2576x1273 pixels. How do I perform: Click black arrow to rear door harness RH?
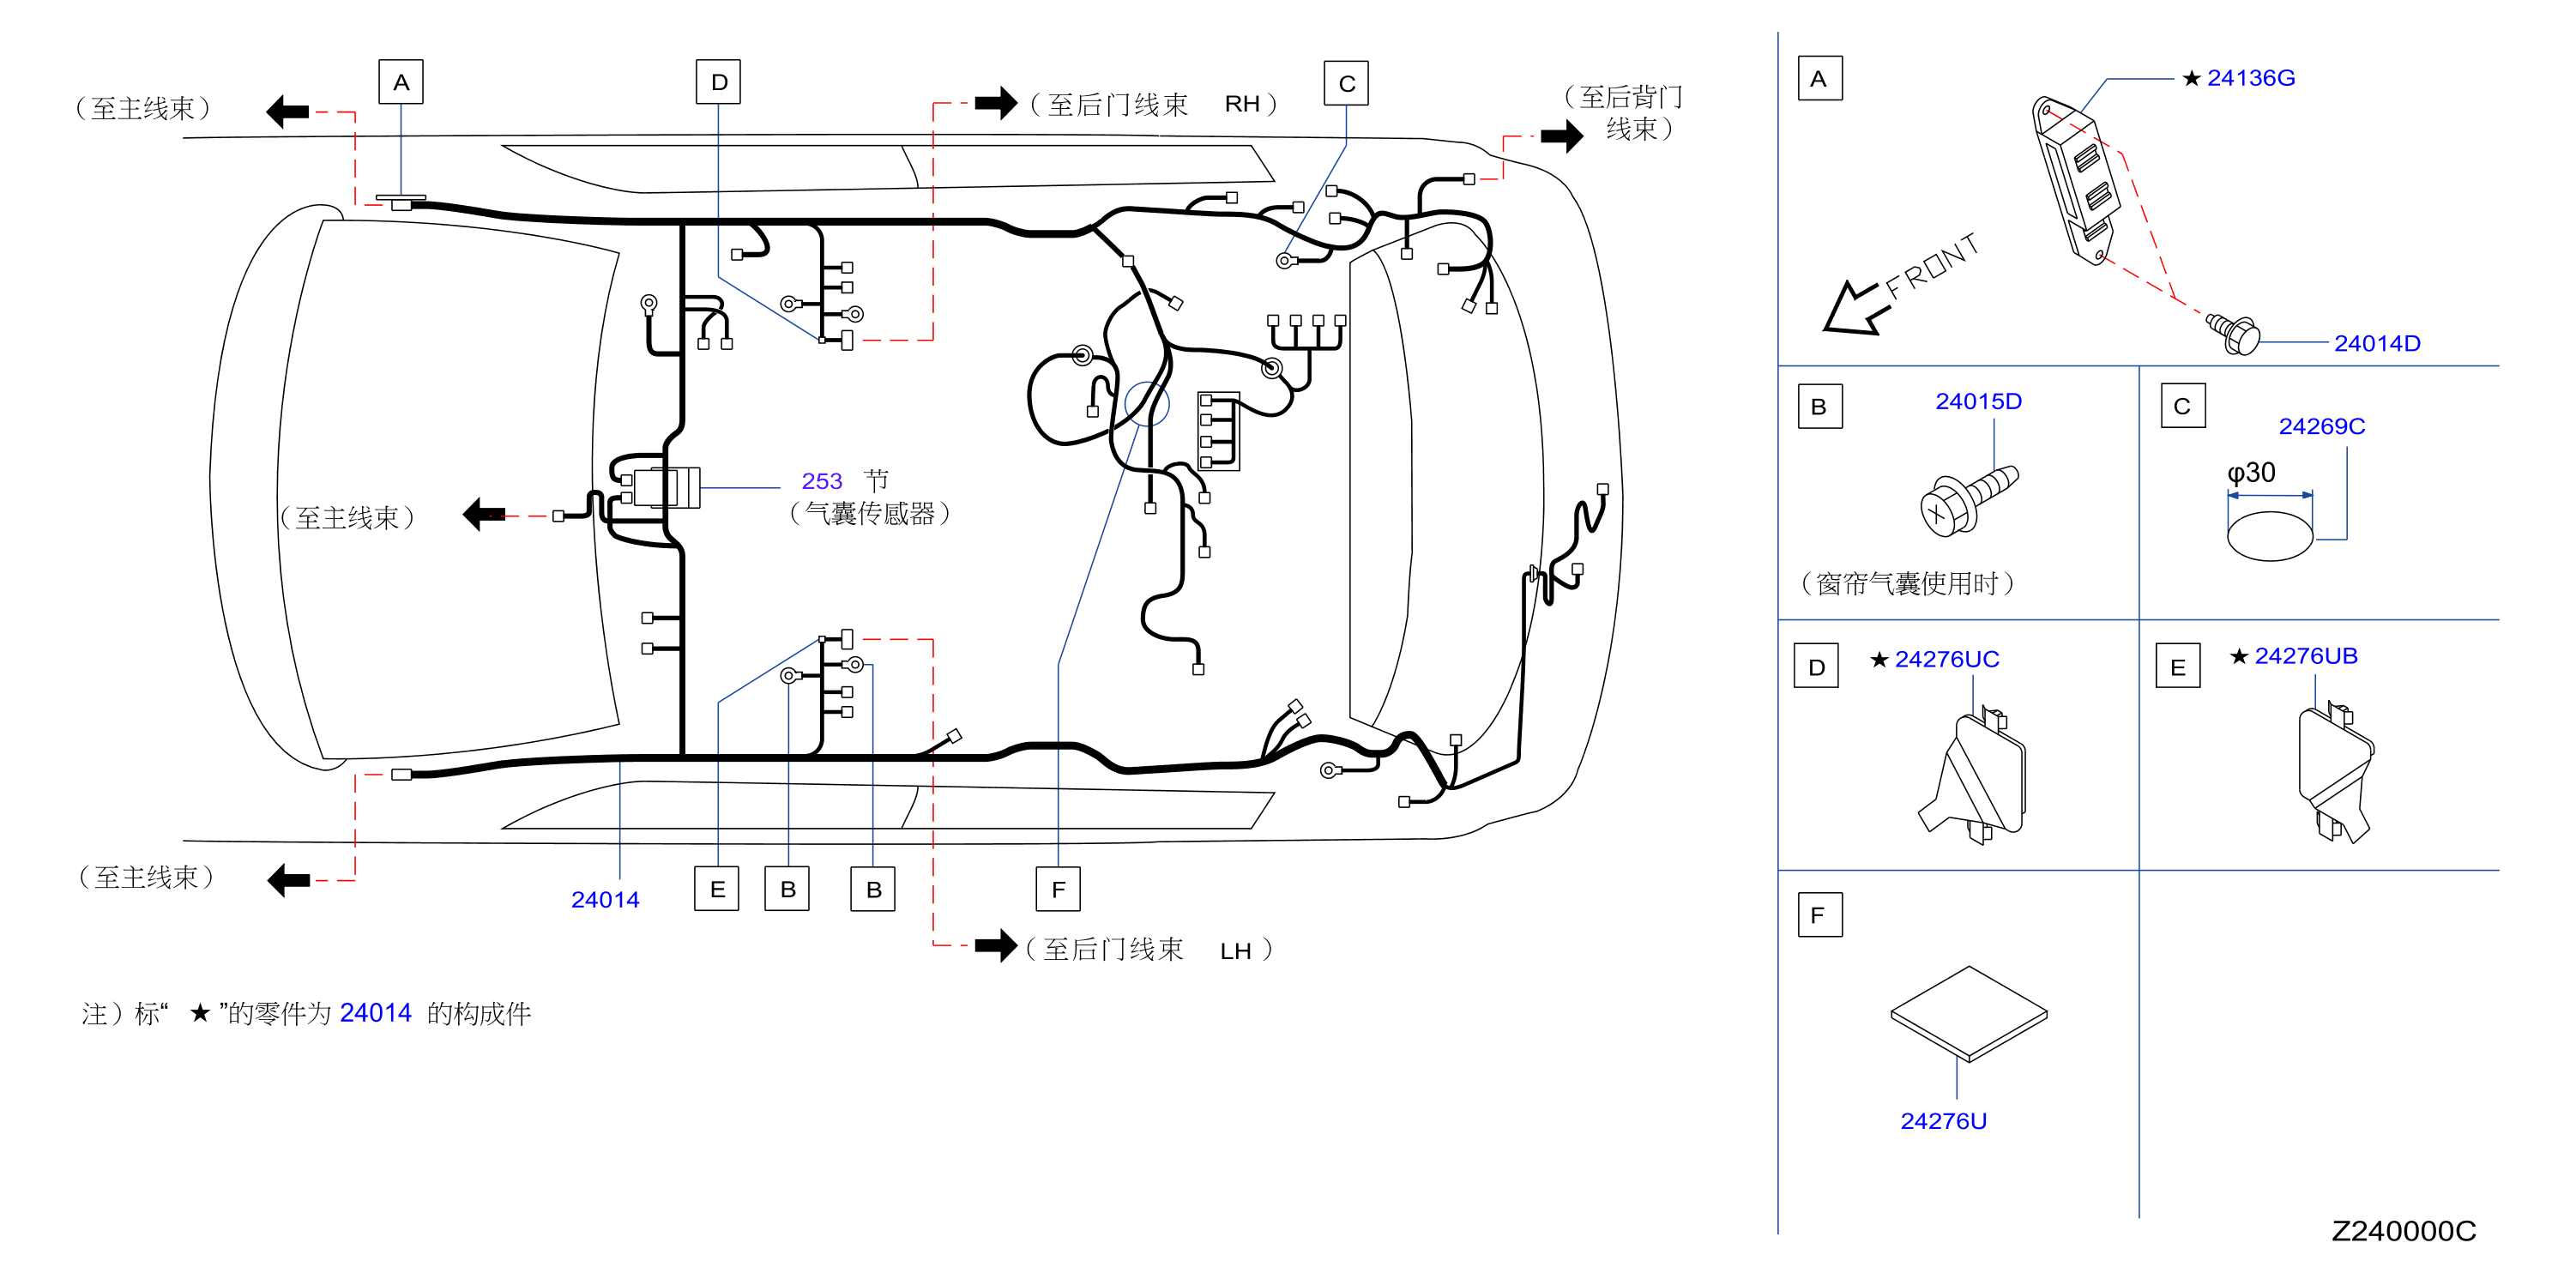[996, 102]
